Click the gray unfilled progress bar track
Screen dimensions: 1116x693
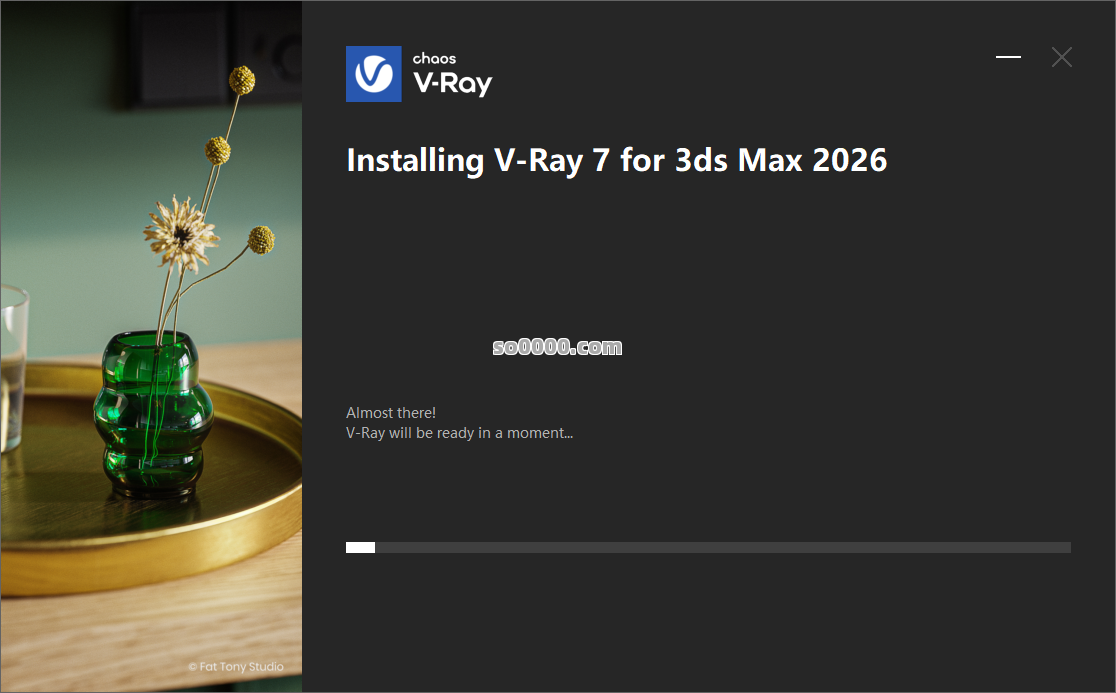point(722,547)
